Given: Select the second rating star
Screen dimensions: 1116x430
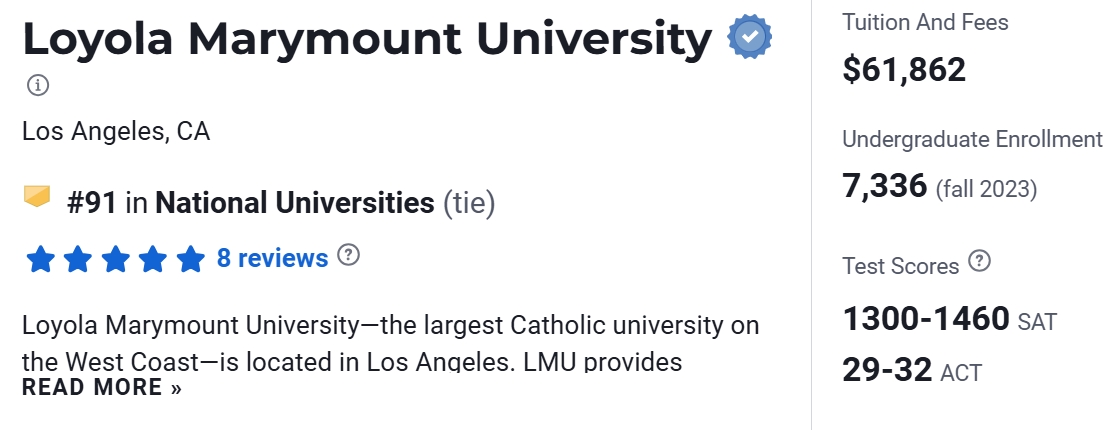Looking at the screenshot, I should (x=78, y=260).
